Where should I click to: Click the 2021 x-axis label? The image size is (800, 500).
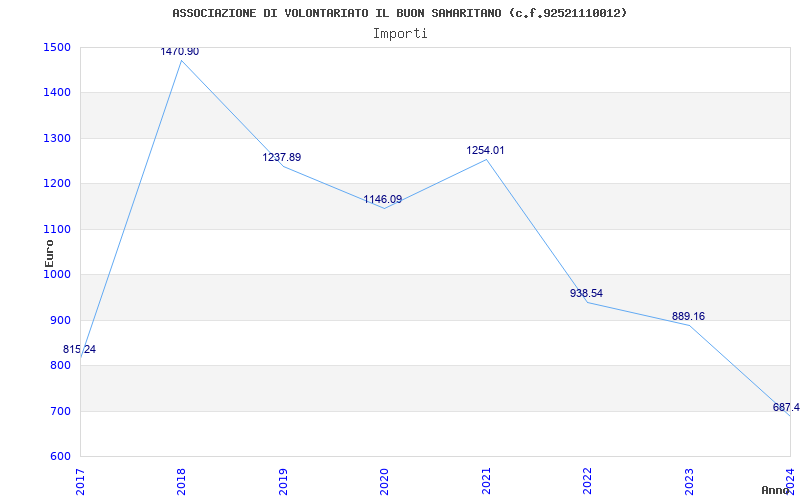[486, 482]
